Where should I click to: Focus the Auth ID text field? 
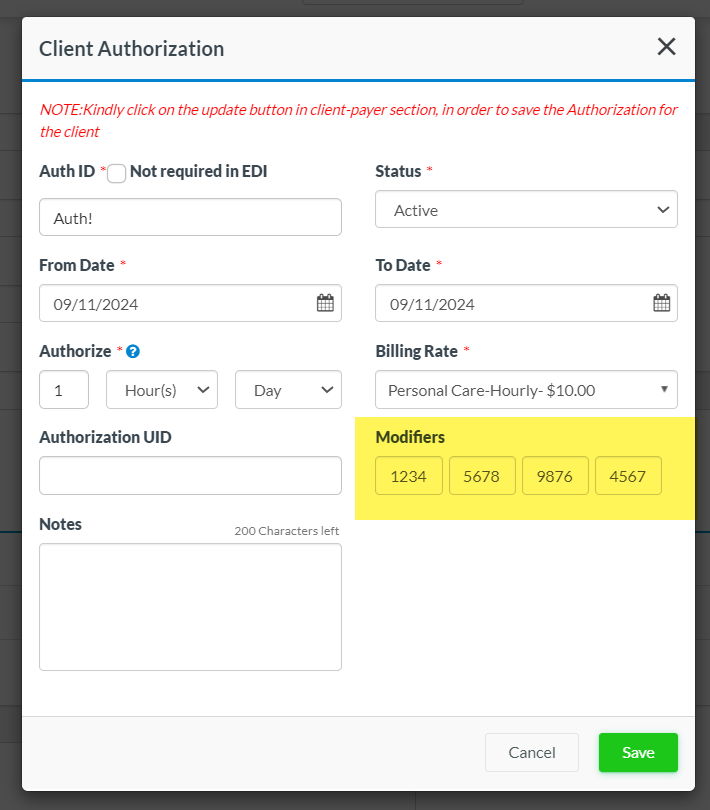click(190, 217)
